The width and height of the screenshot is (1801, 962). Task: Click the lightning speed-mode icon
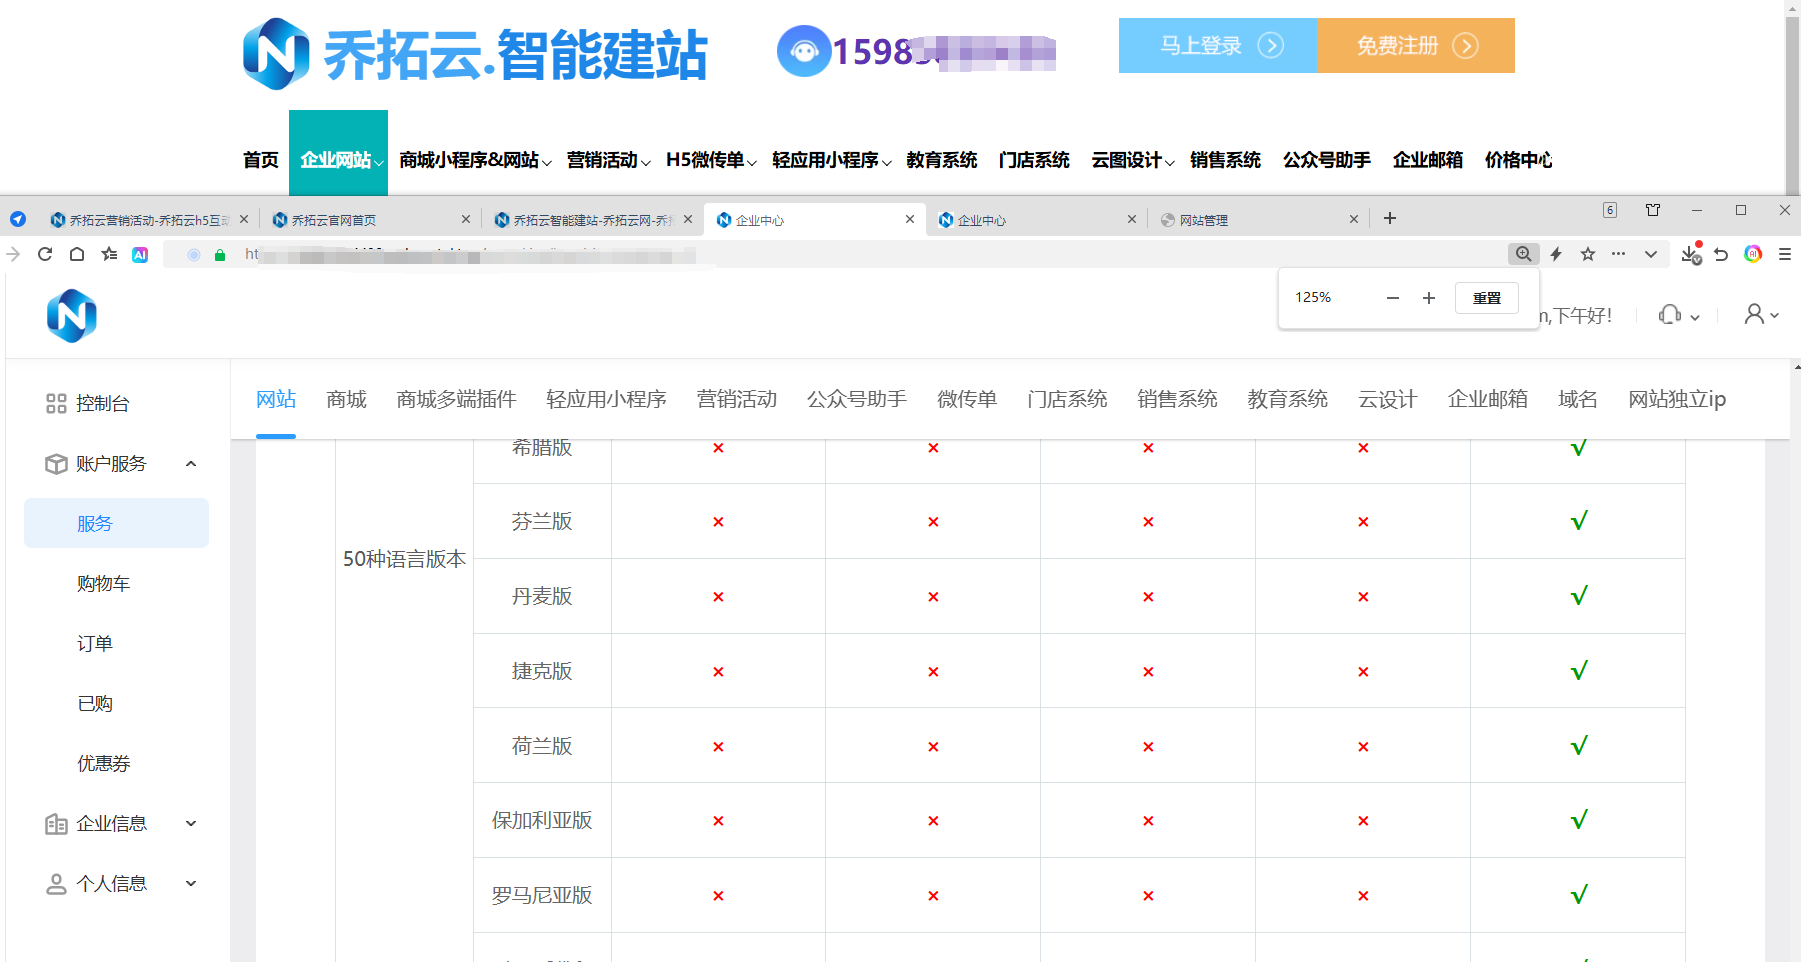(x=1556, y=254)
